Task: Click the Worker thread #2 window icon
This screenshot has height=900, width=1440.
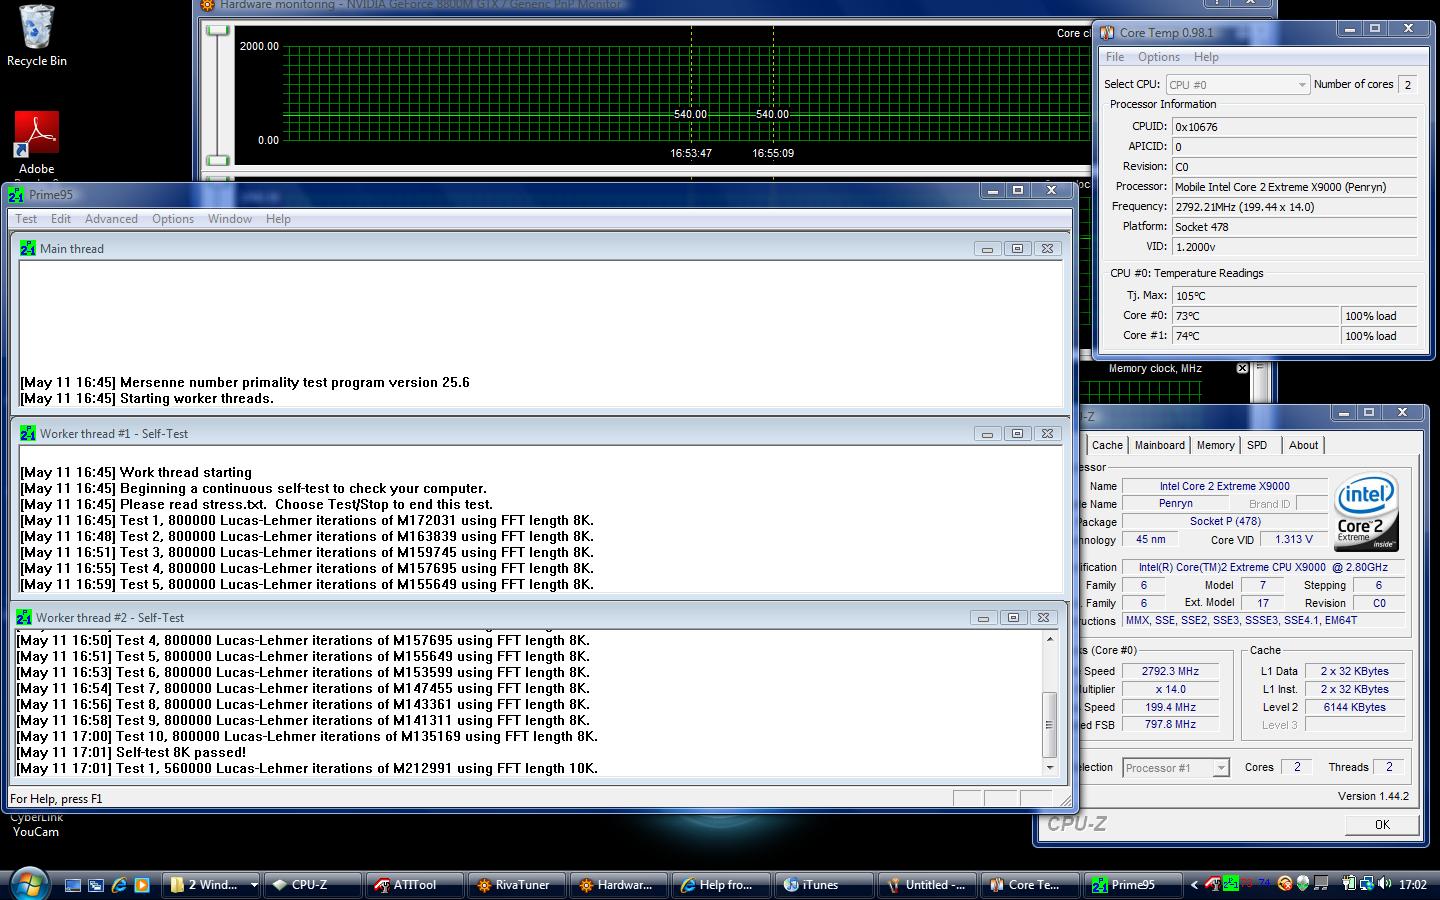Action: pos(23,617)
